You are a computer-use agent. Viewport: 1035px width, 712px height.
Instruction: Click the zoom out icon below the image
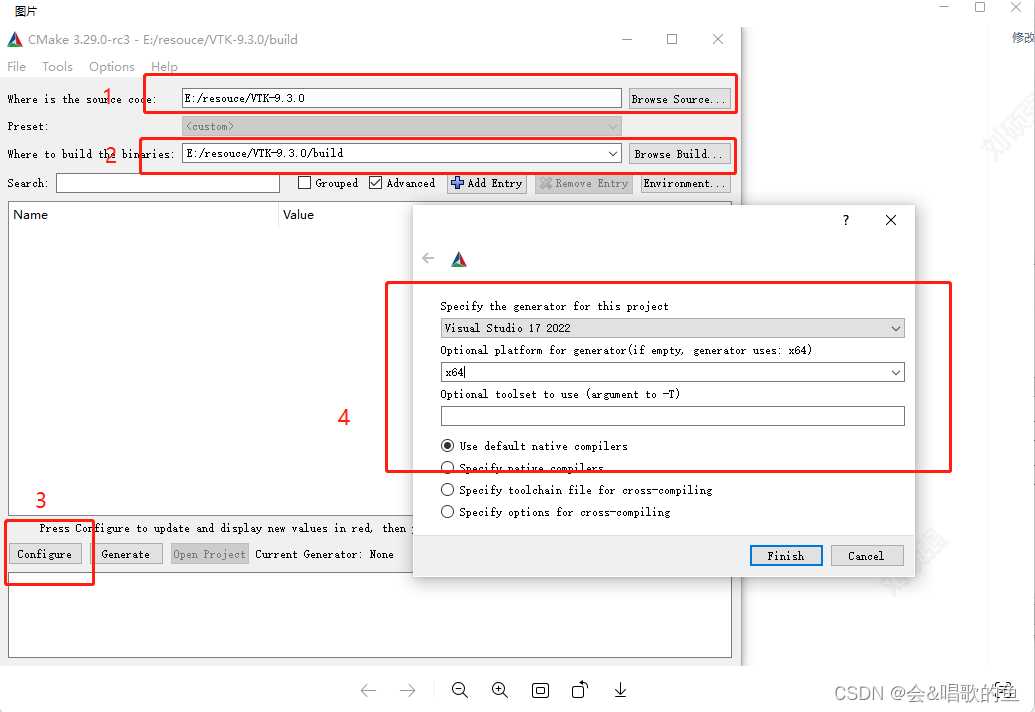click(x=459, y=690)
